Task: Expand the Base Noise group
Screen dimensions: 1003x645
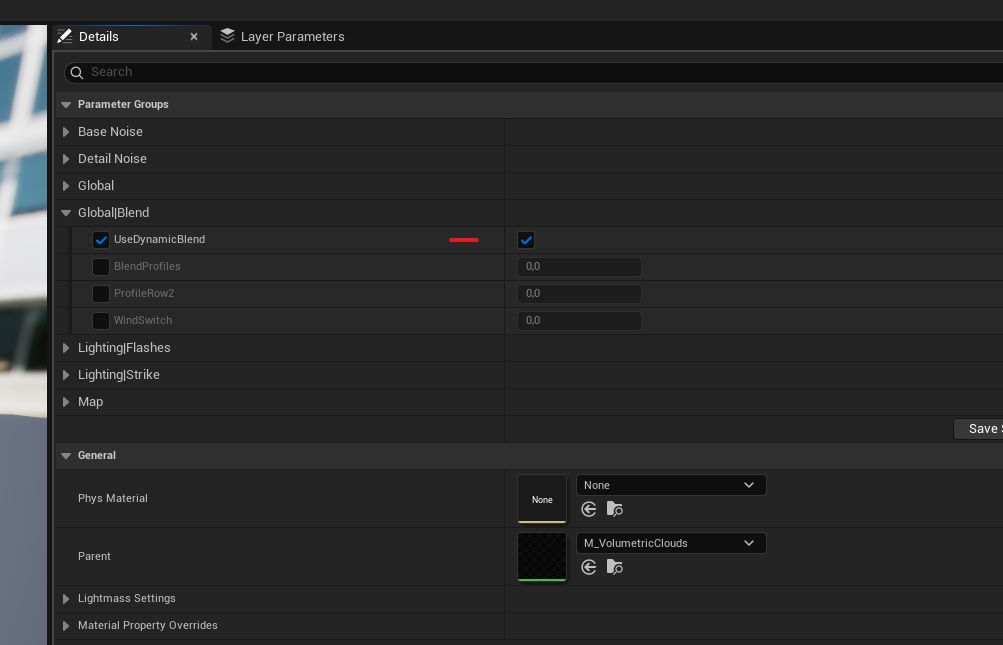Action: tap(66, 132)
